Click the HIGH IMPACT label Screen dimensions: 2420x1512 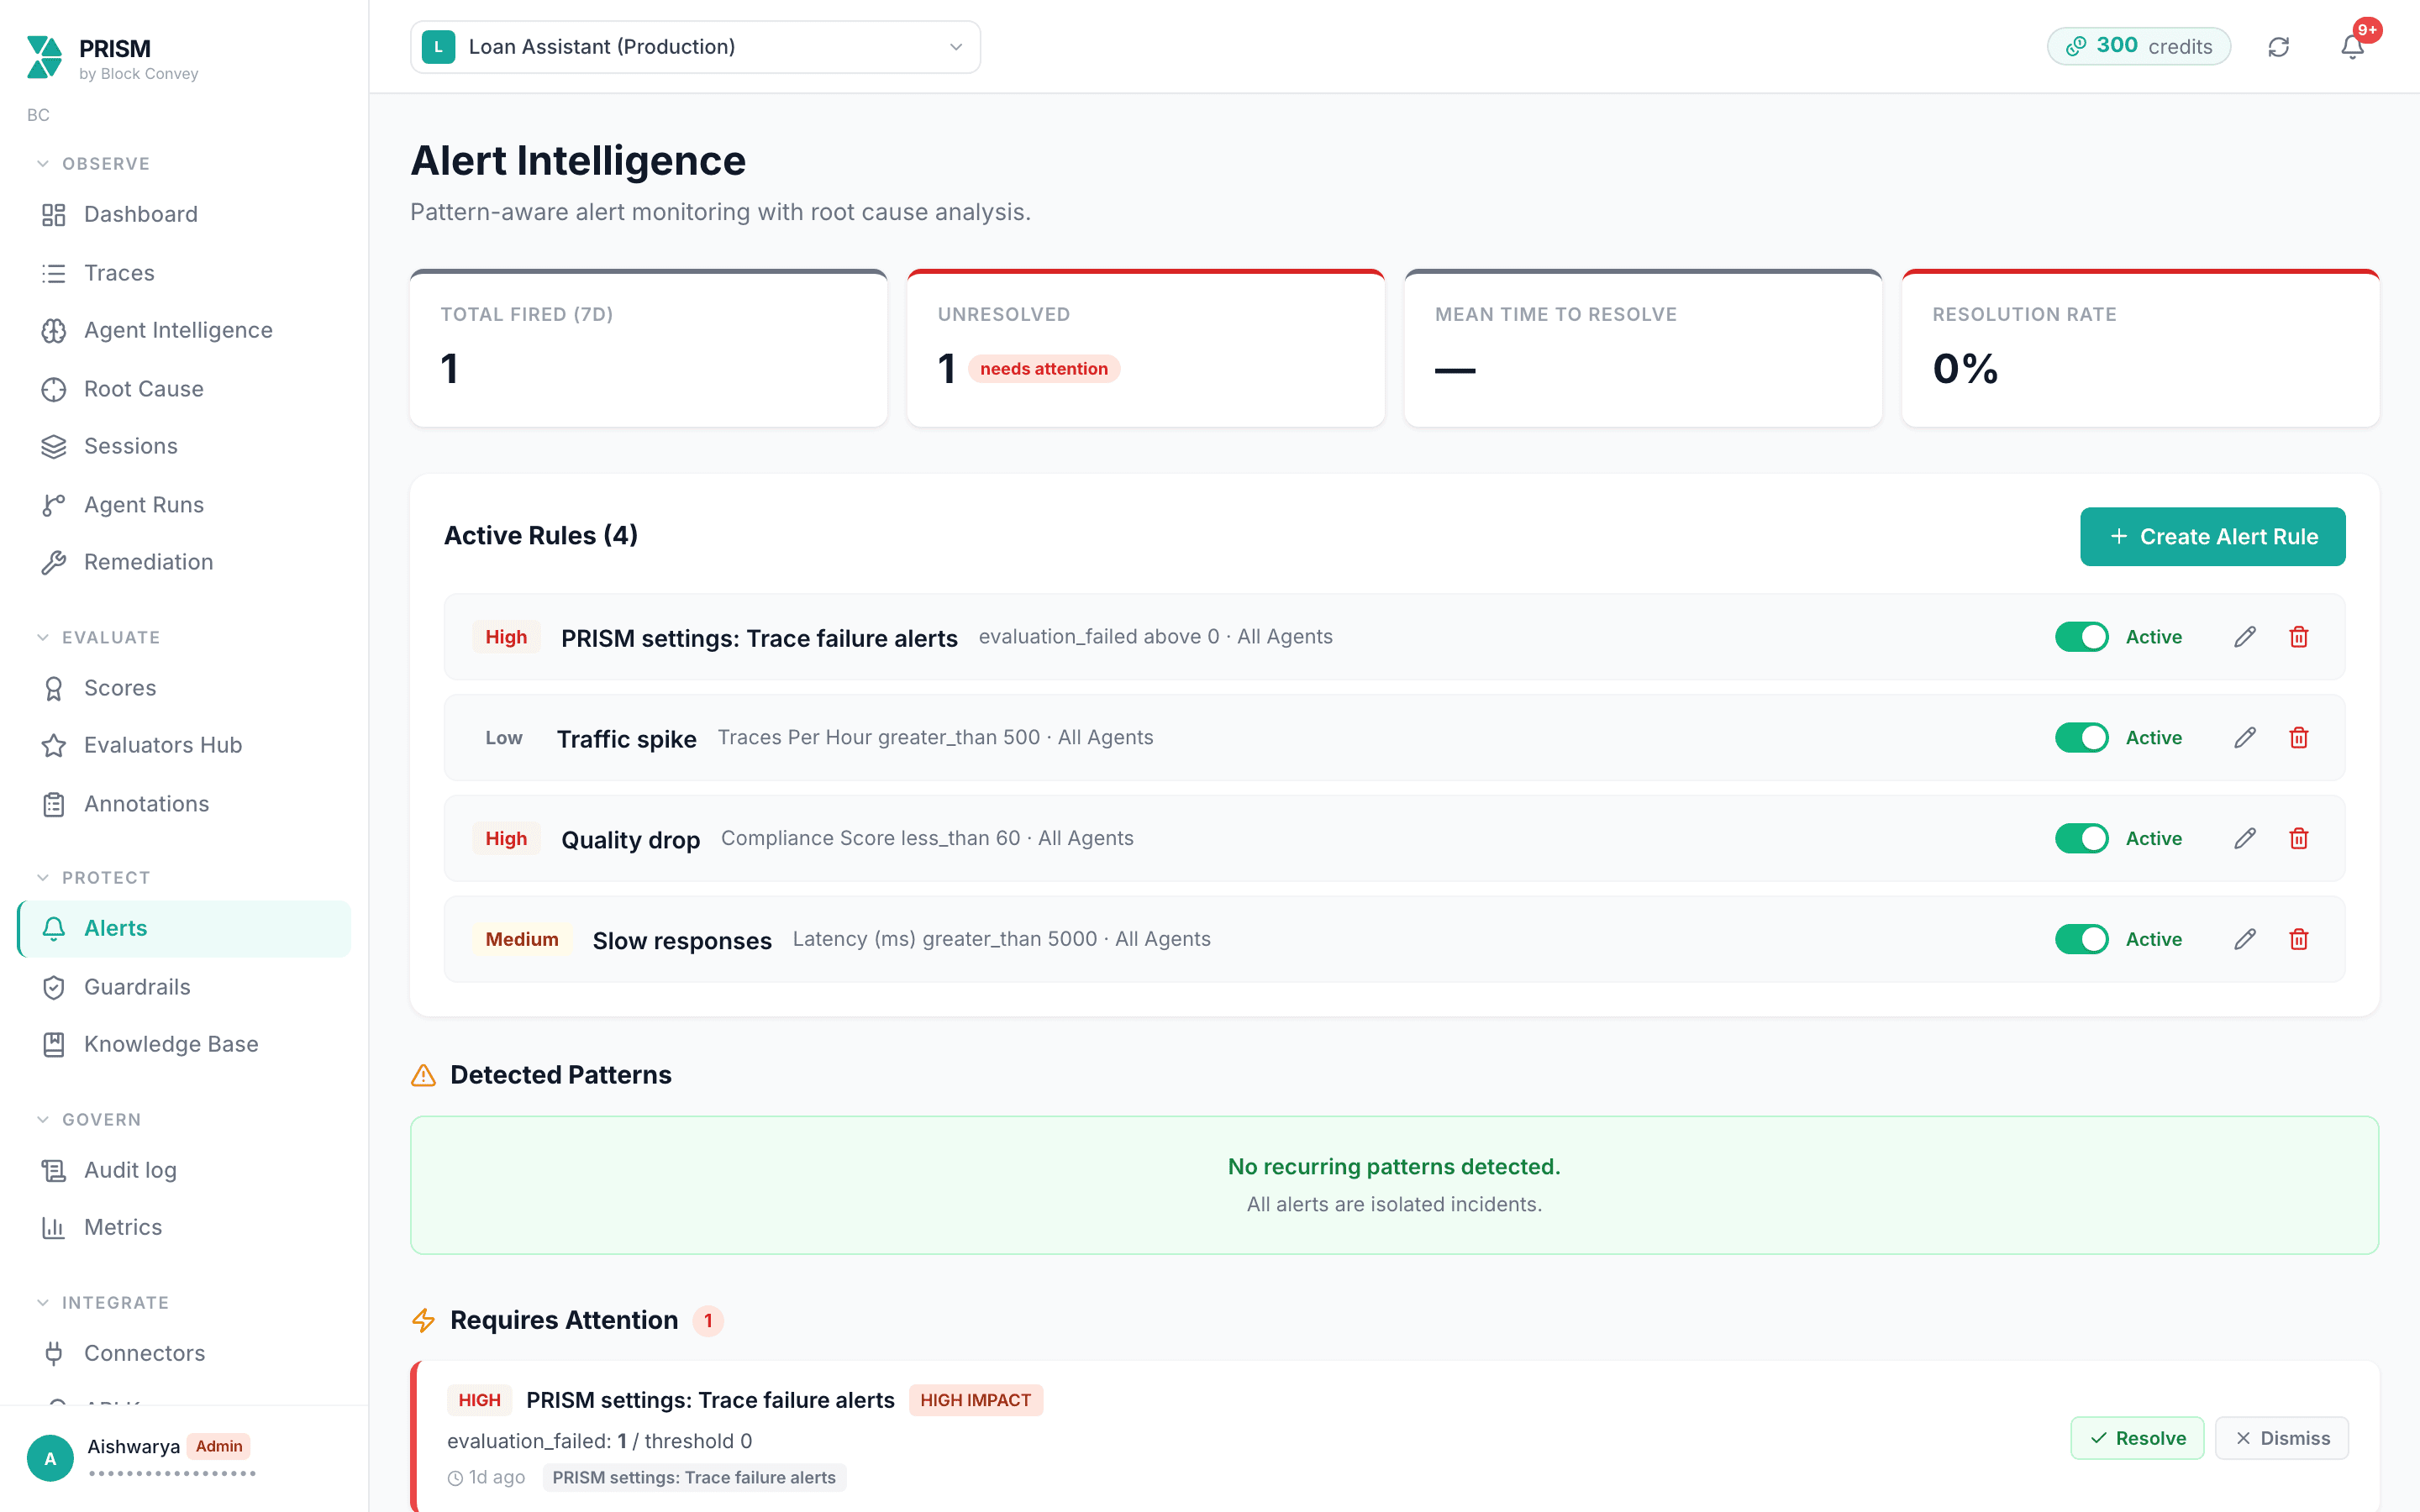click(975, 1400)
